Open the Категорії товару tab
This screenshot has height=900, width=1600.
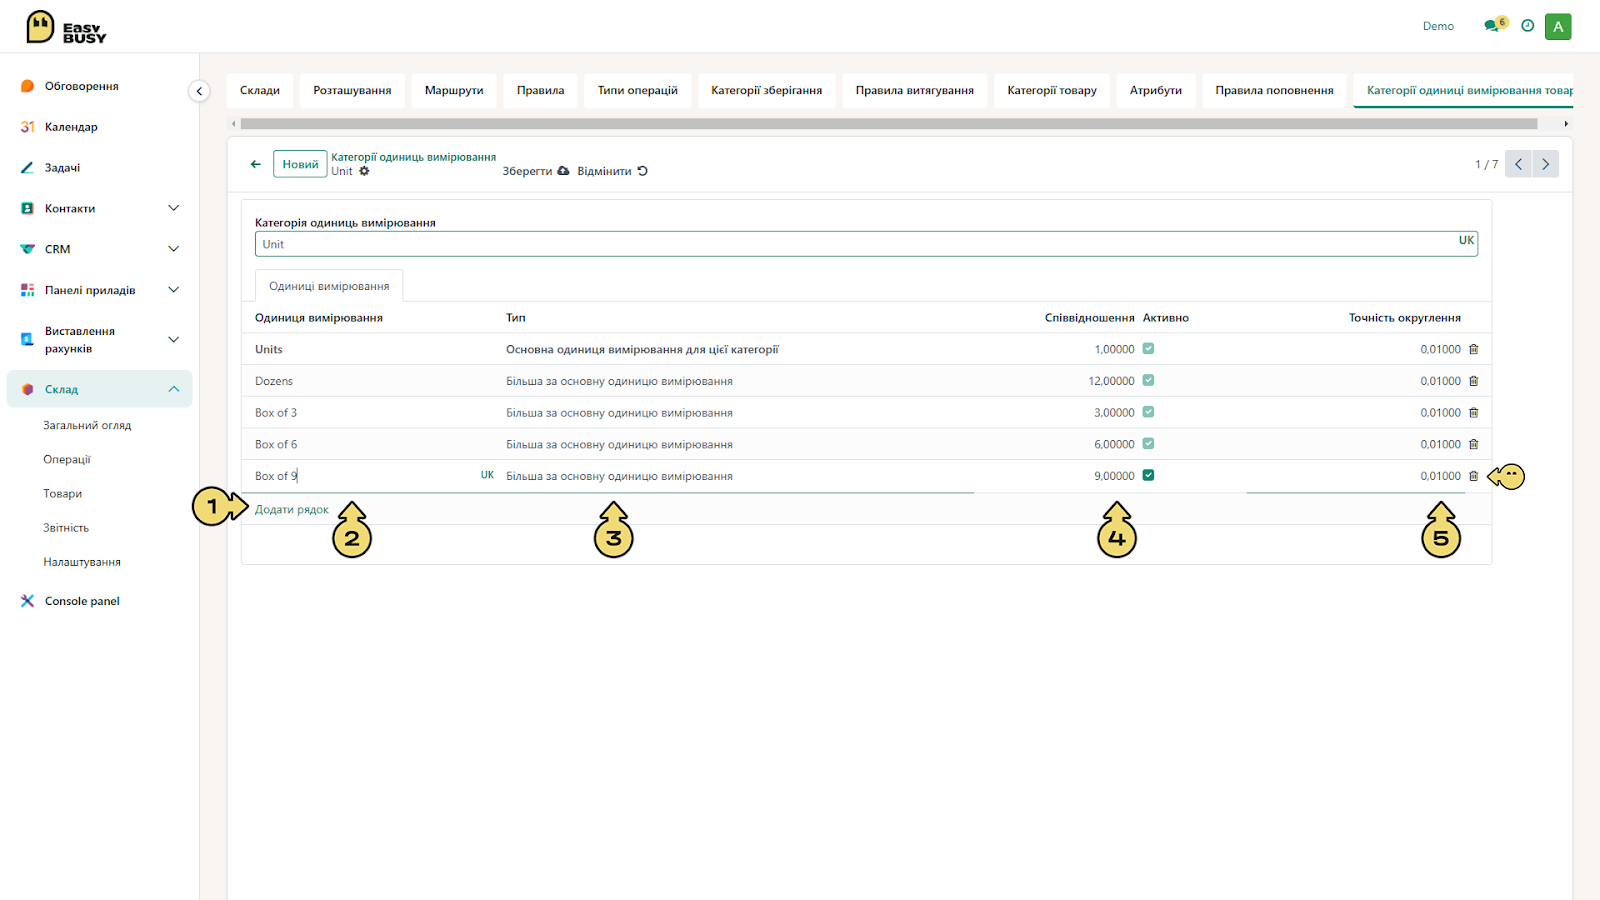click(x=1052, y=90)
